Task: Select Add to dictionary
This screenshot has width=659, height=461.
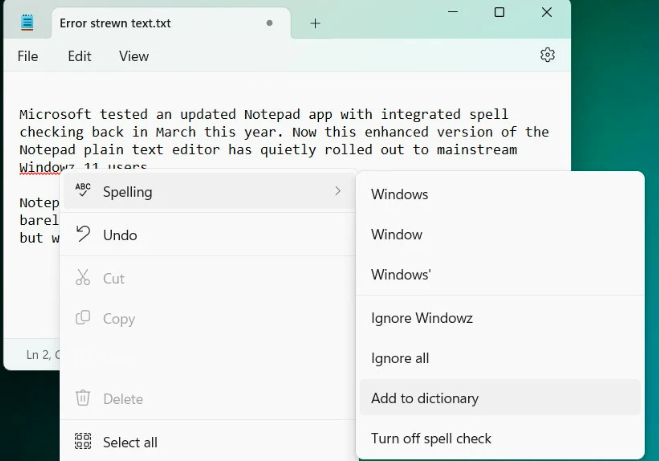Action: point(500,398)
